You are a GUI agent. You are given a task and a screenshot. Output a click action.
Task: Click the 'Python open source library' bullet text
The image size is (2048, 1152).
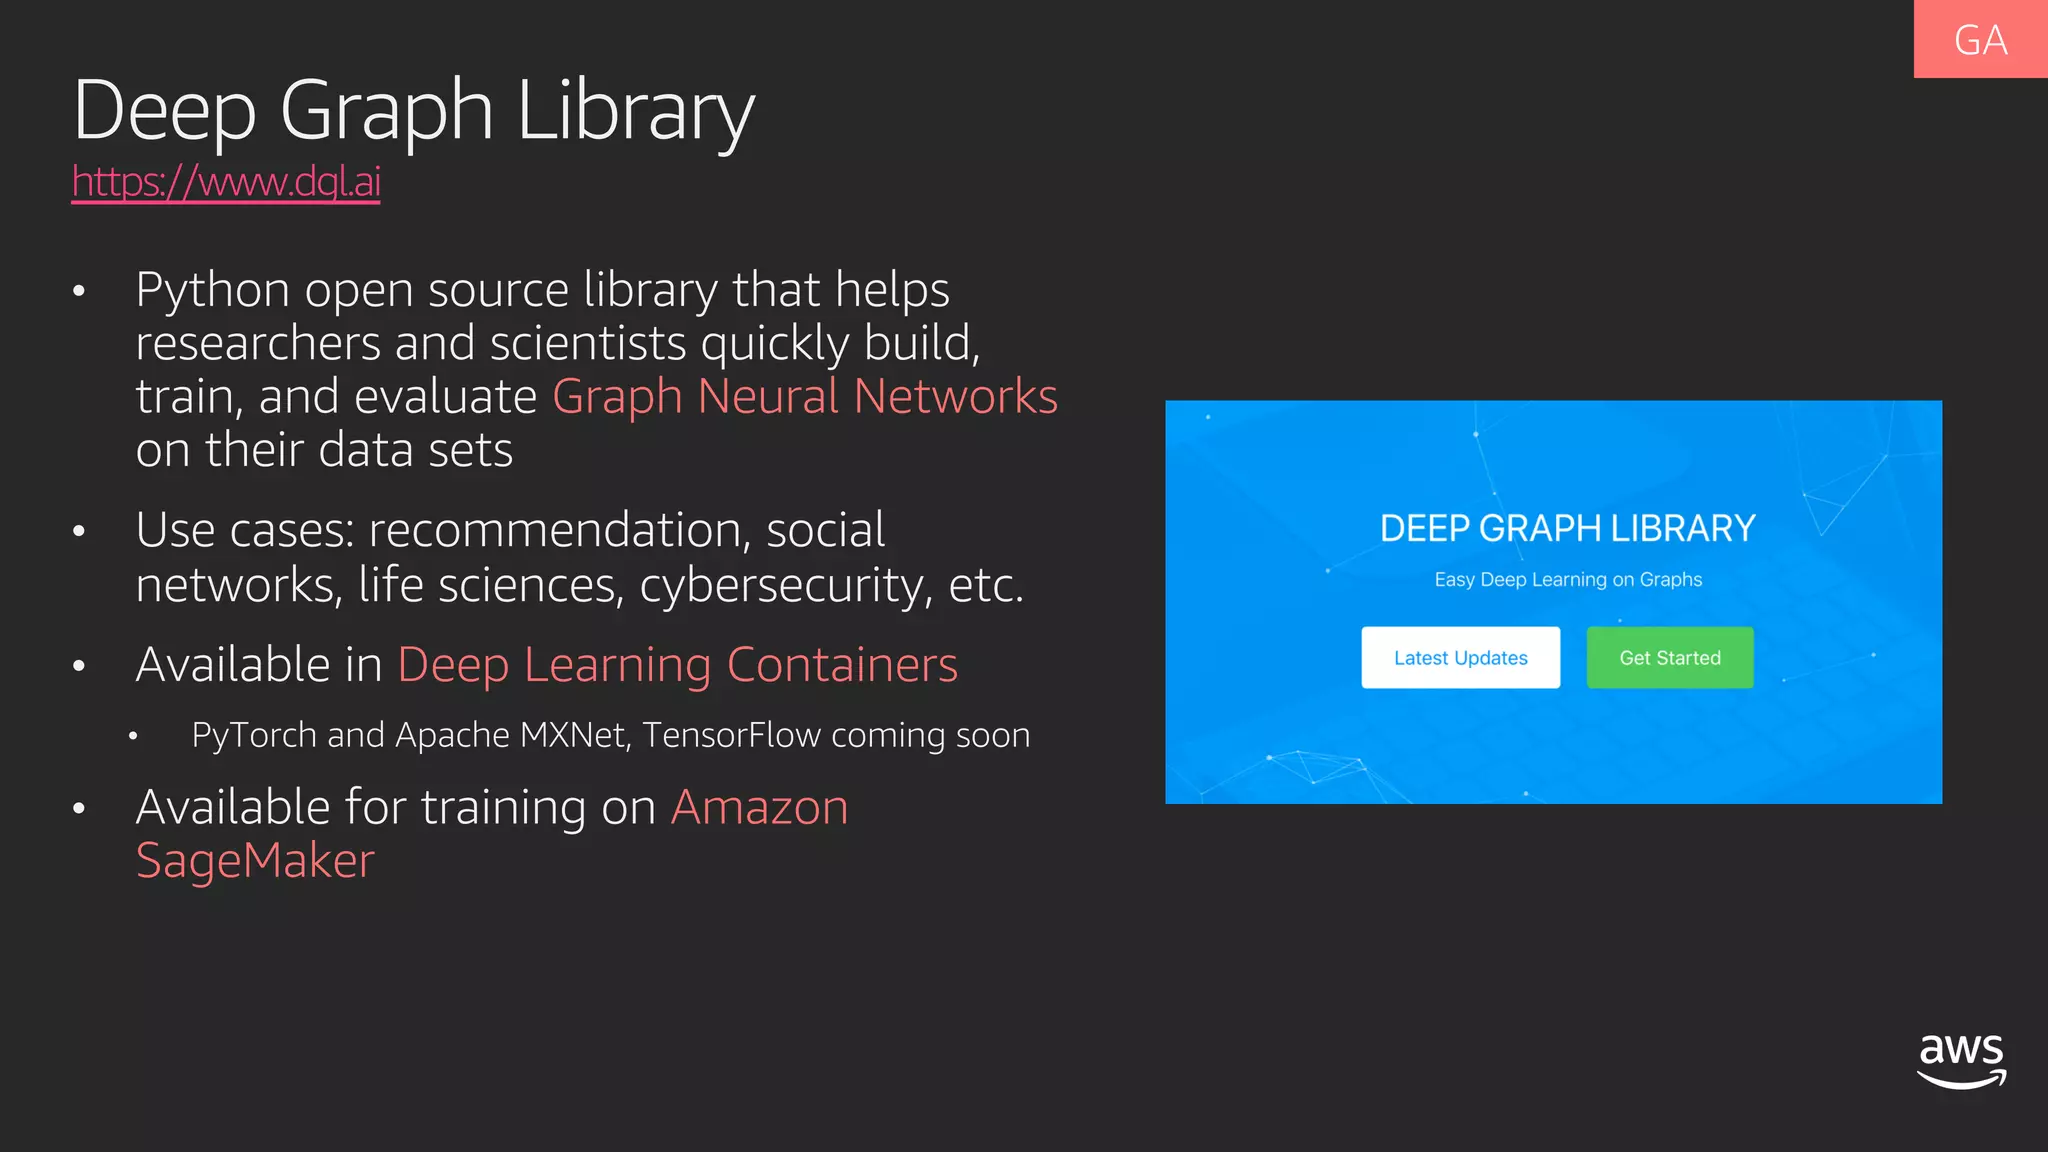597,369
